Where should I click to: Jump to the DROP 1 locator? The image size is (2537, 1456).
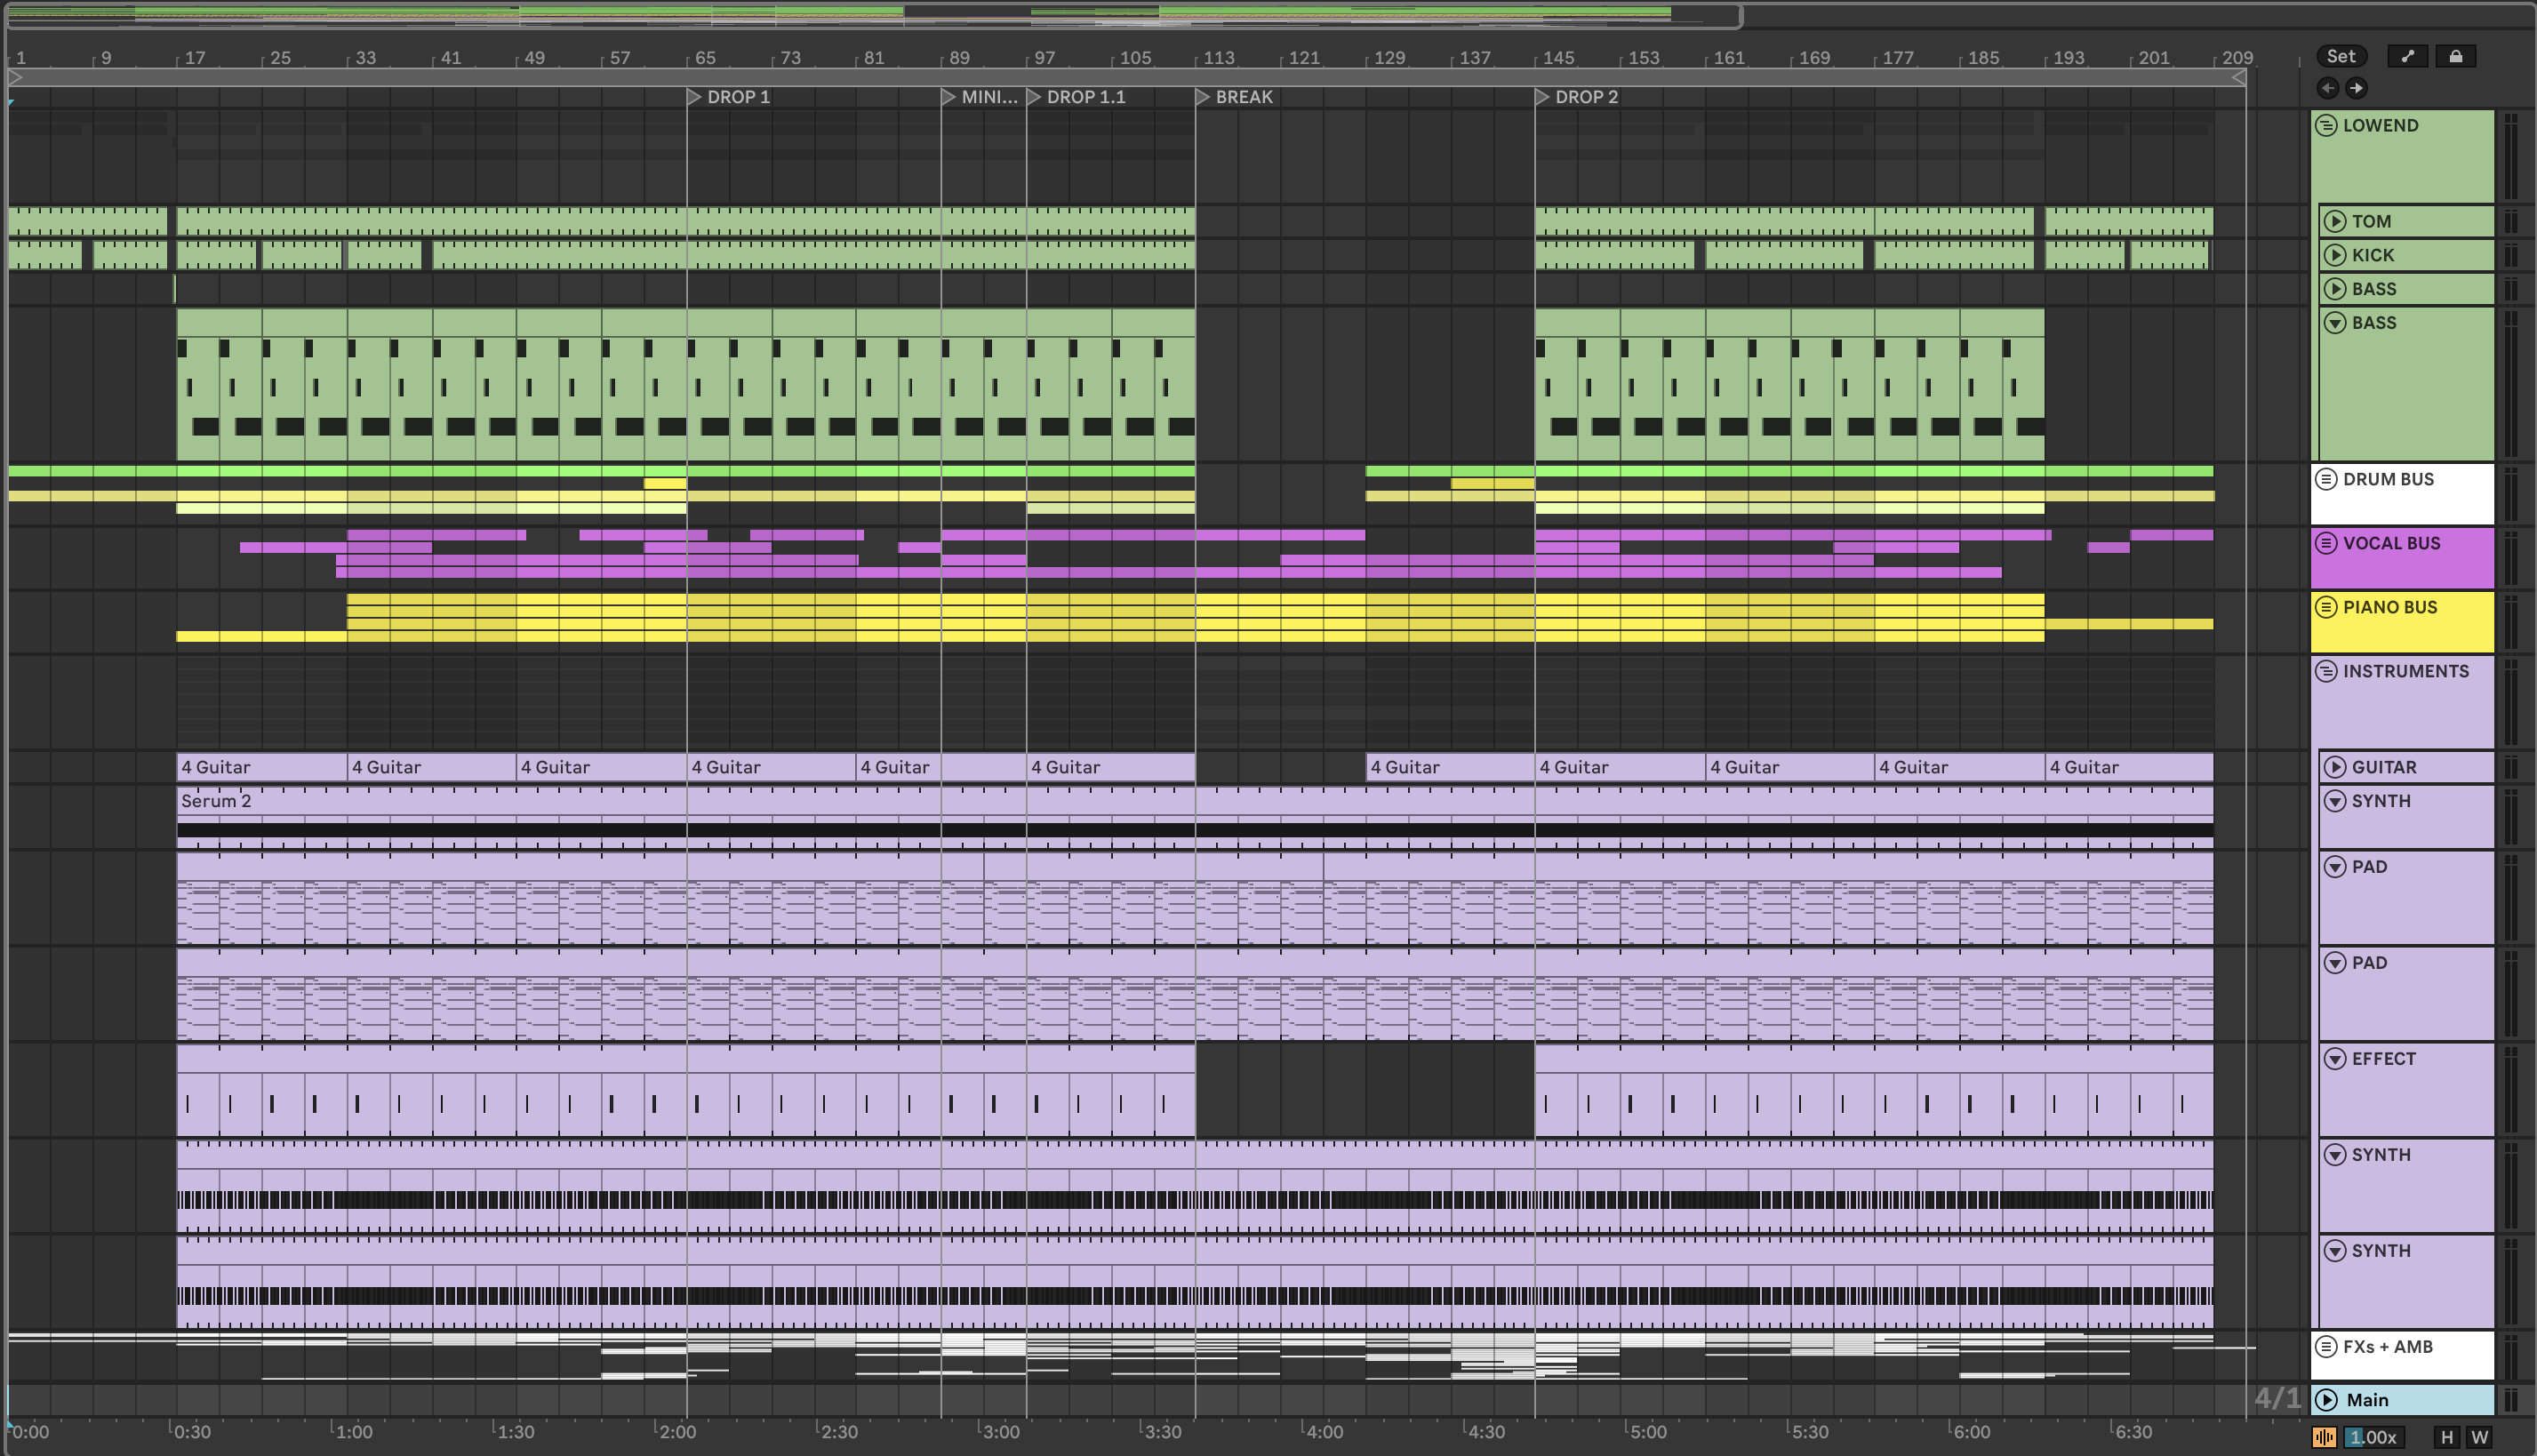point(695,97)
